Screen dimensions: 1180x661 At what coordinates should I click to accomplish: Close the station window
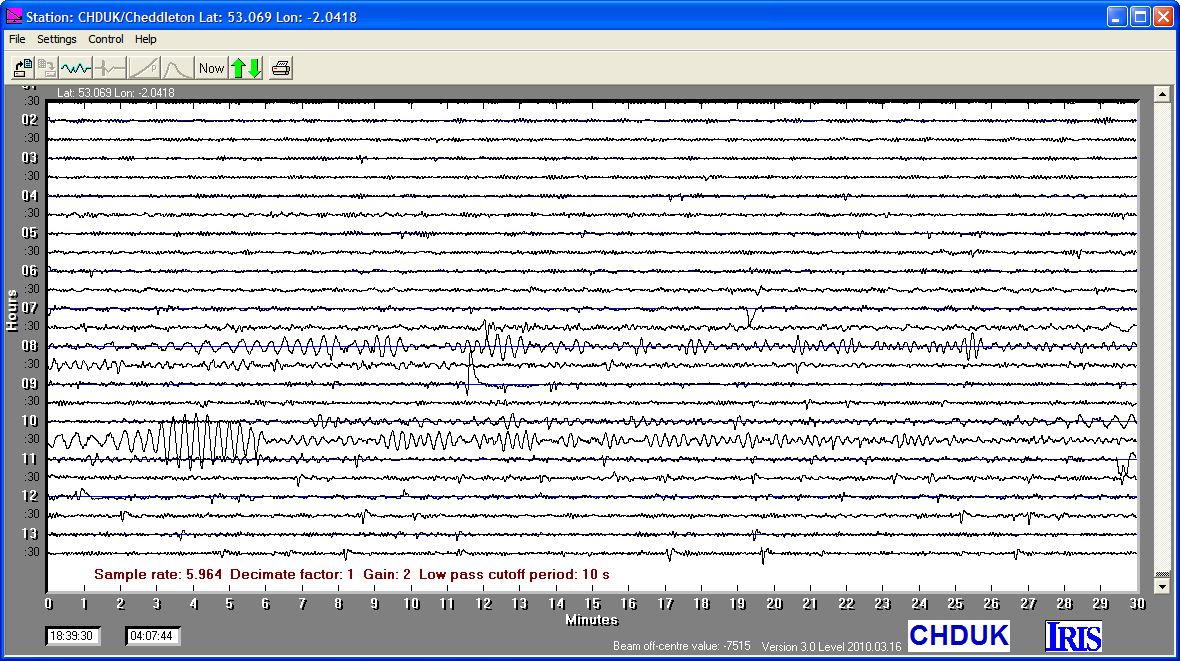click(1163, 17)
